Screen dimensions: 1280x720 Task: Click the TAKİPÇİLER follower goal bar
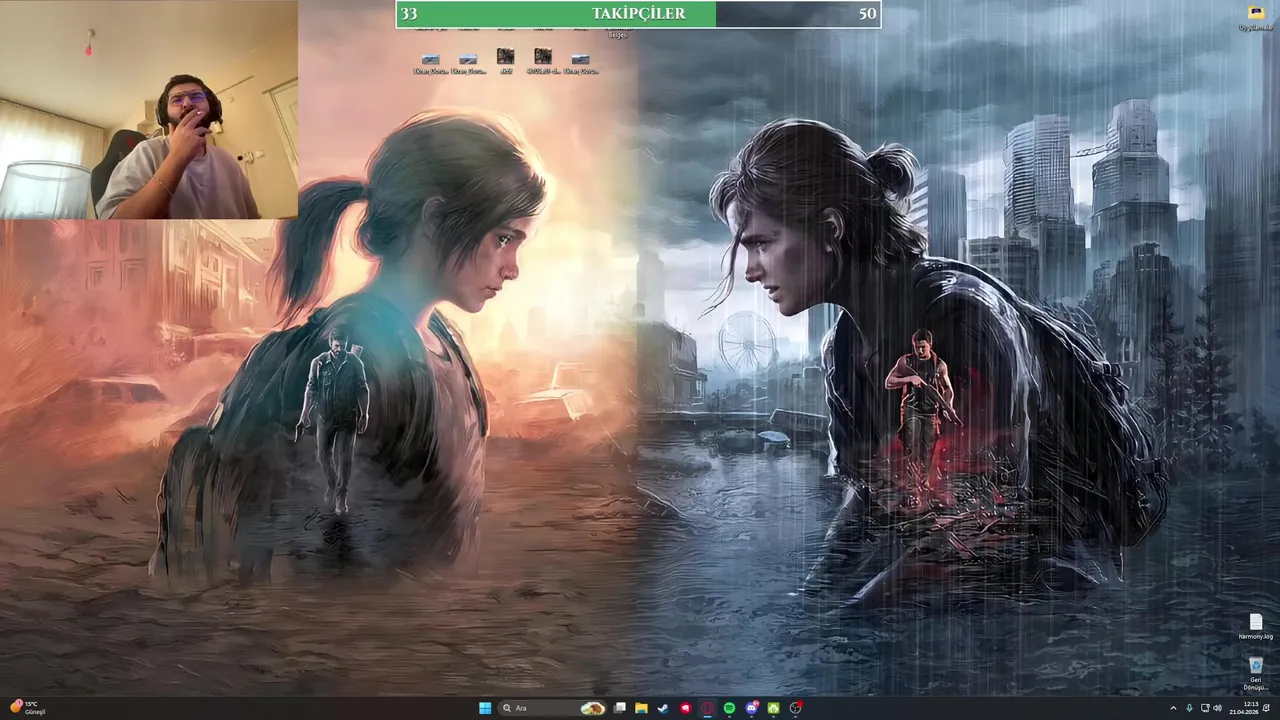coord(638,14)
